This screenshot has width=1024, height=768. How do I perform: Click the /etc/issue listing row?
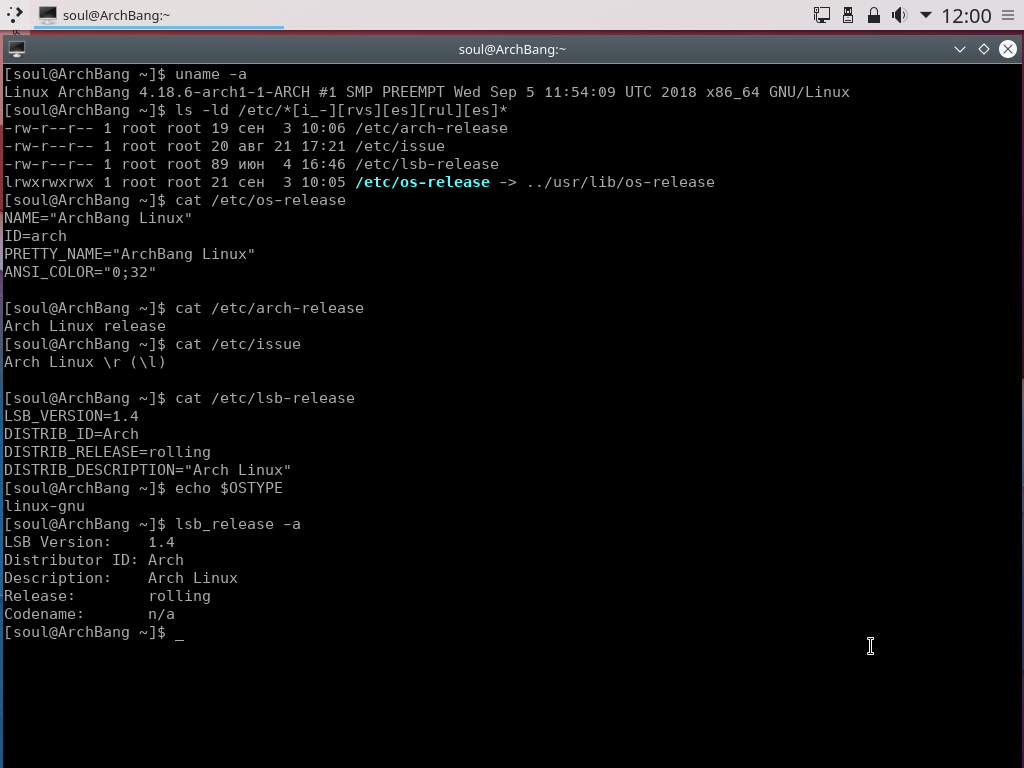tap(224, 146)
